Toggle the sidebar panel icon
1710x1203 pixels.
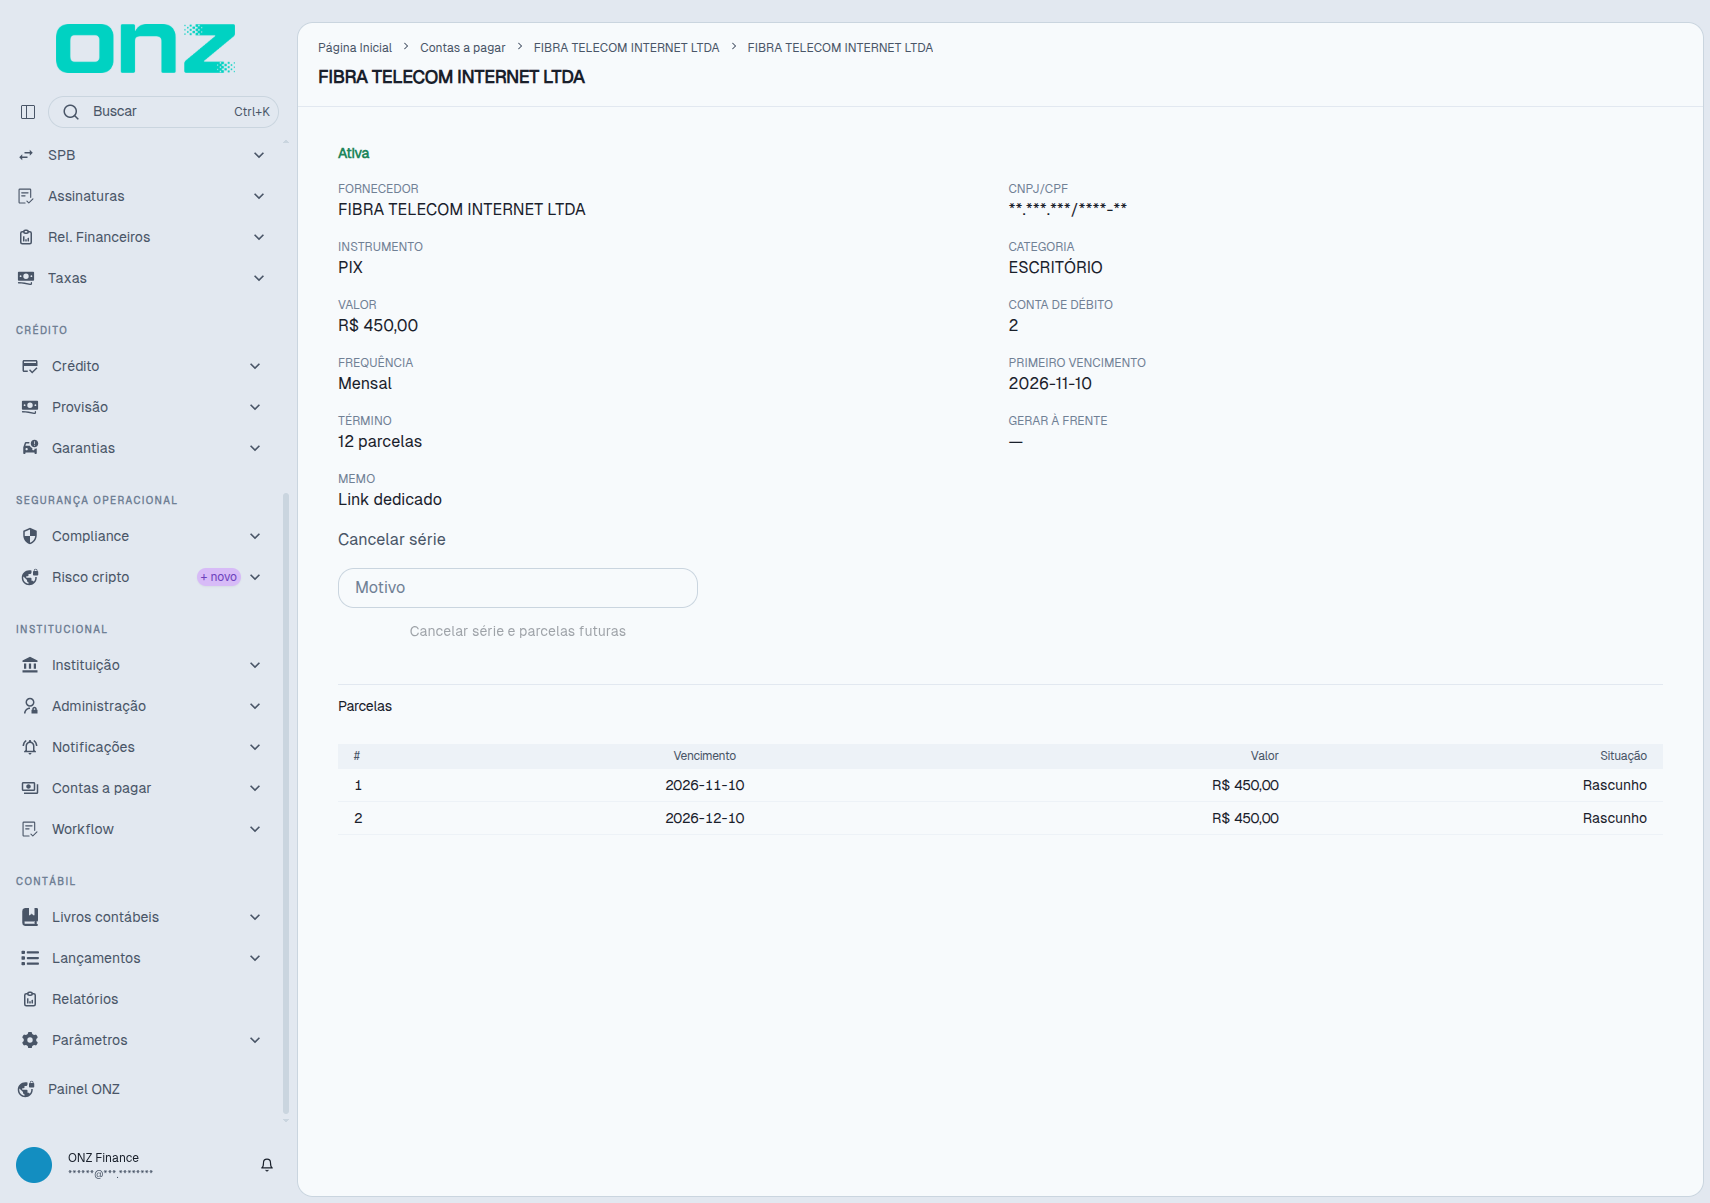(28, 112)
